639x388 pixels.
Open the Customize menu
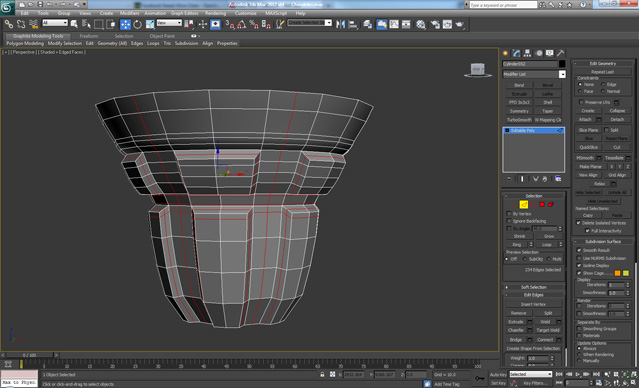pyautogui.click(x=246, y=13)
